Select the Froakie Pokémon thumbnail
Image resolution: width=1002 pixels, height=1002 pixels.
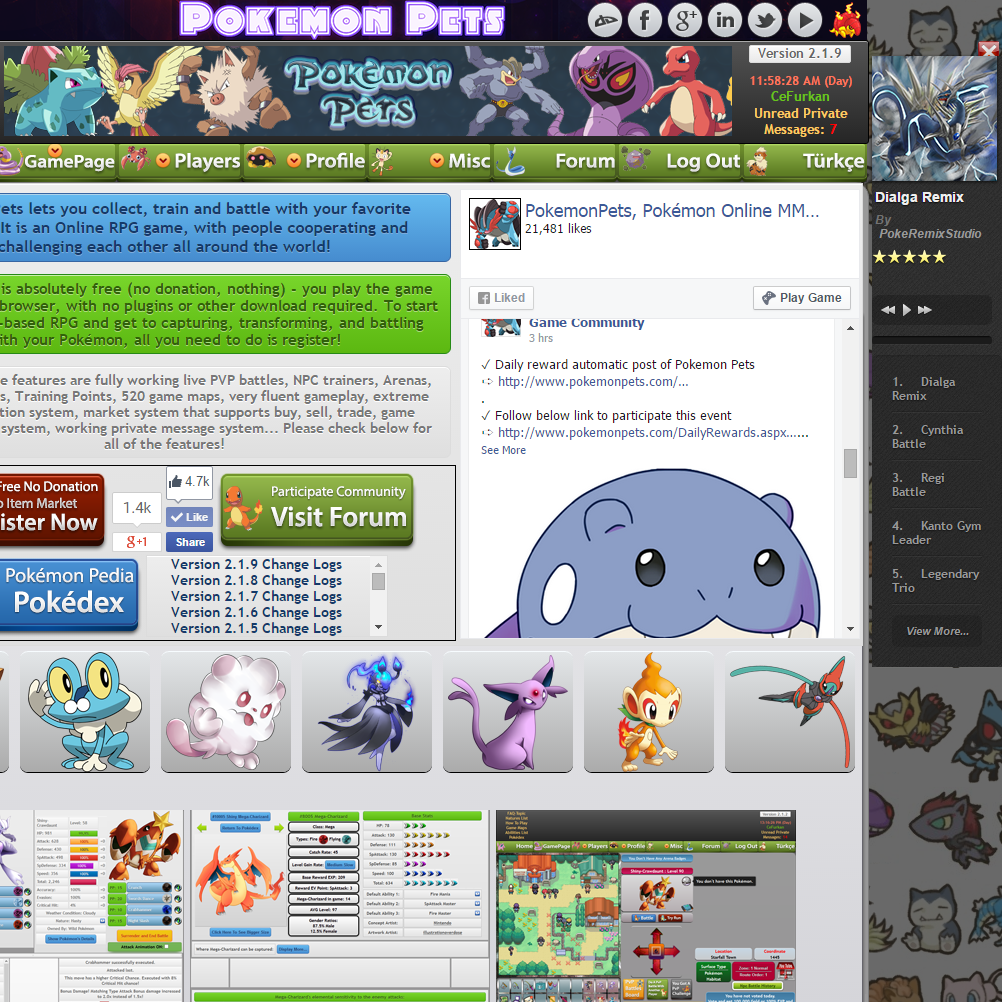[x=84, y=712]
